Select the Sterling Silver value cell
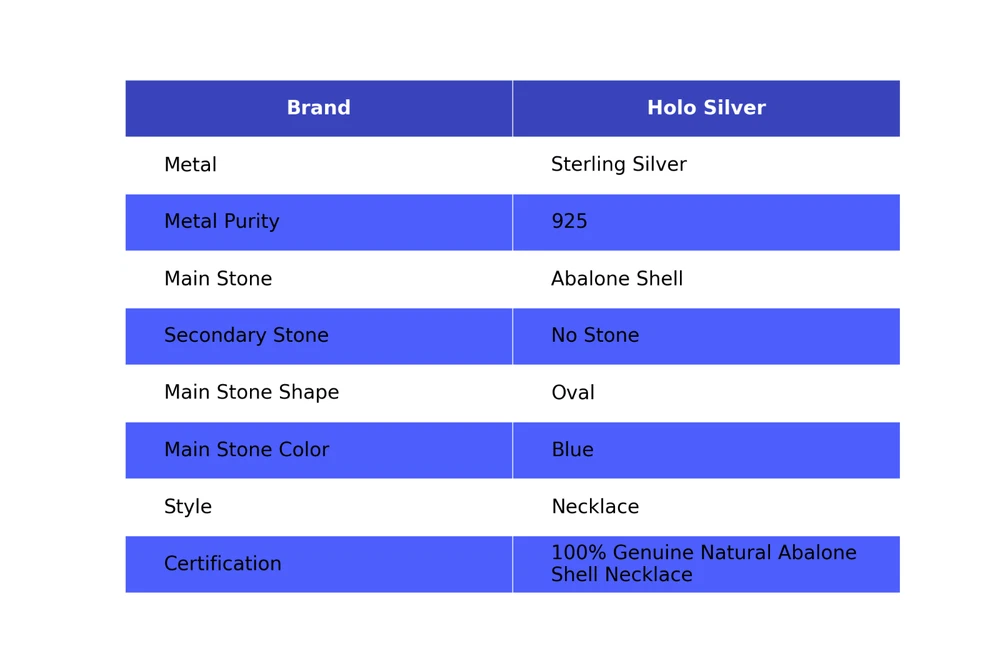The image size is (1000, 666). pos(618,165)
